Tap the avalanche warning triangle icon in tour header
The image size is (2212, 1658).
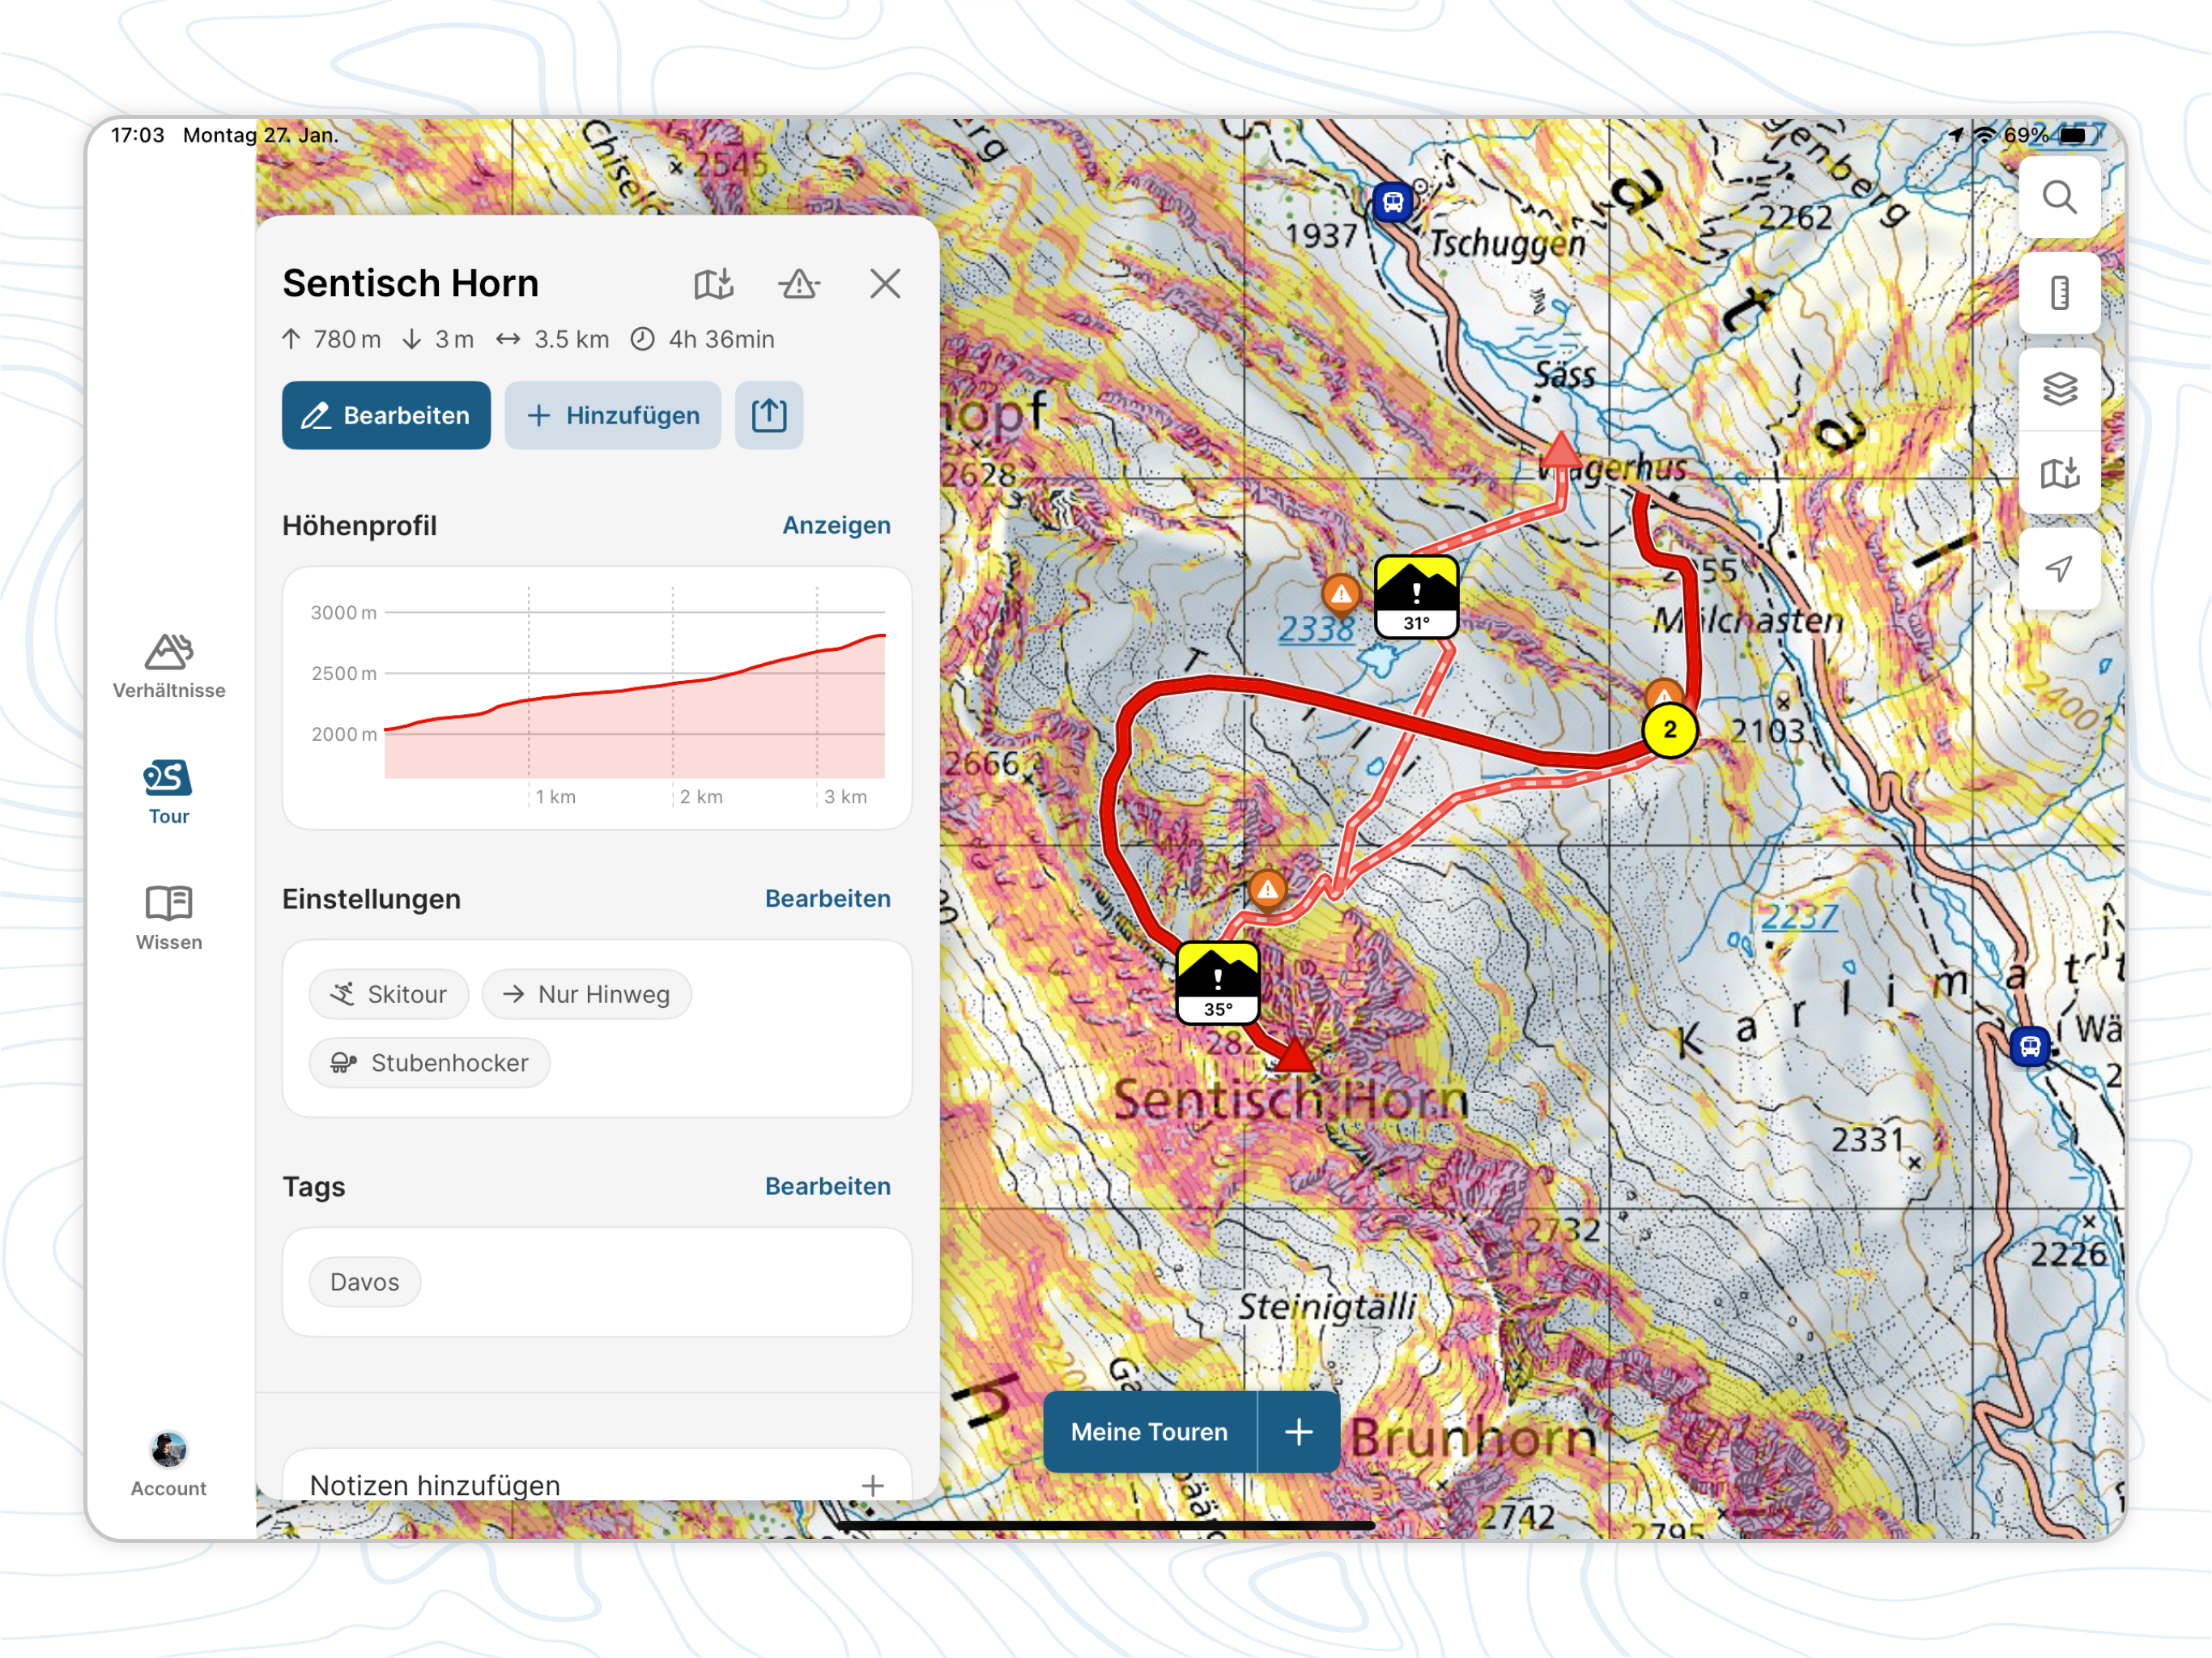coord(798,284)
